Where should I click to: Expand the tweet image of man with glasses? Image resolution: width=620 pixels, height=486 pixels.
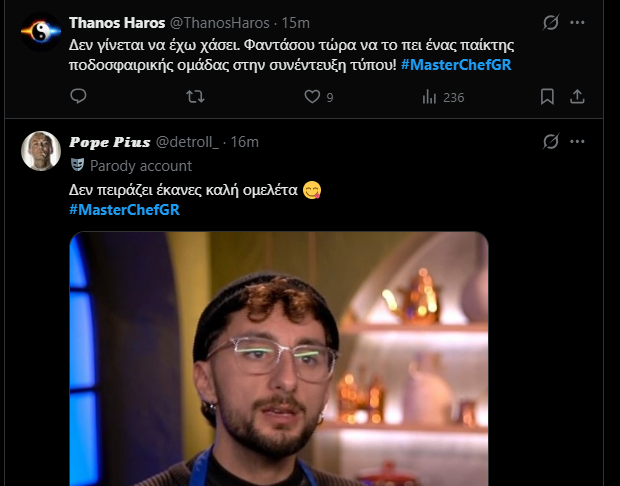point(279,360)
